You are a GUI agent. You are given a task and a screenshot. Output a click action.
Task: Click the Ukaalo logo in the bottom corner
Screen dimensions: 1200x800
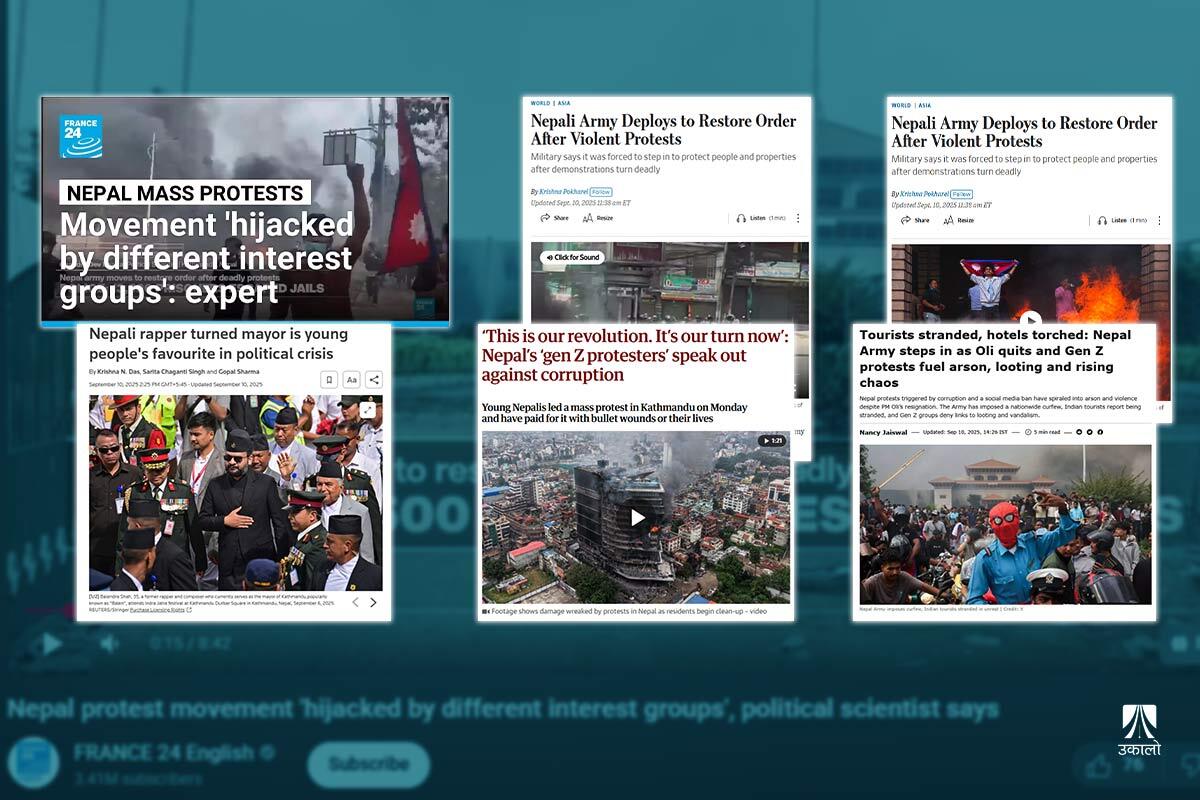[x=1141, y=730]
